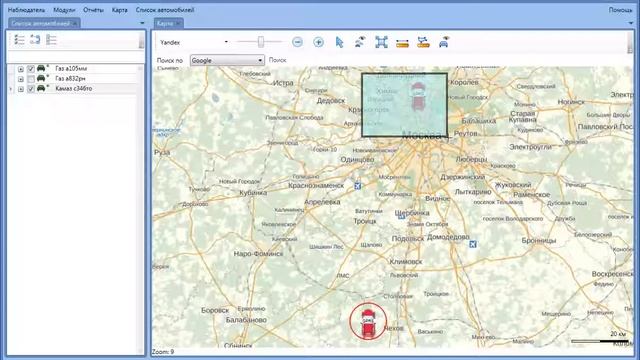Screen dimensions: 640x360
Task: Open the Карта menu
Action: [x=120, y=10]
